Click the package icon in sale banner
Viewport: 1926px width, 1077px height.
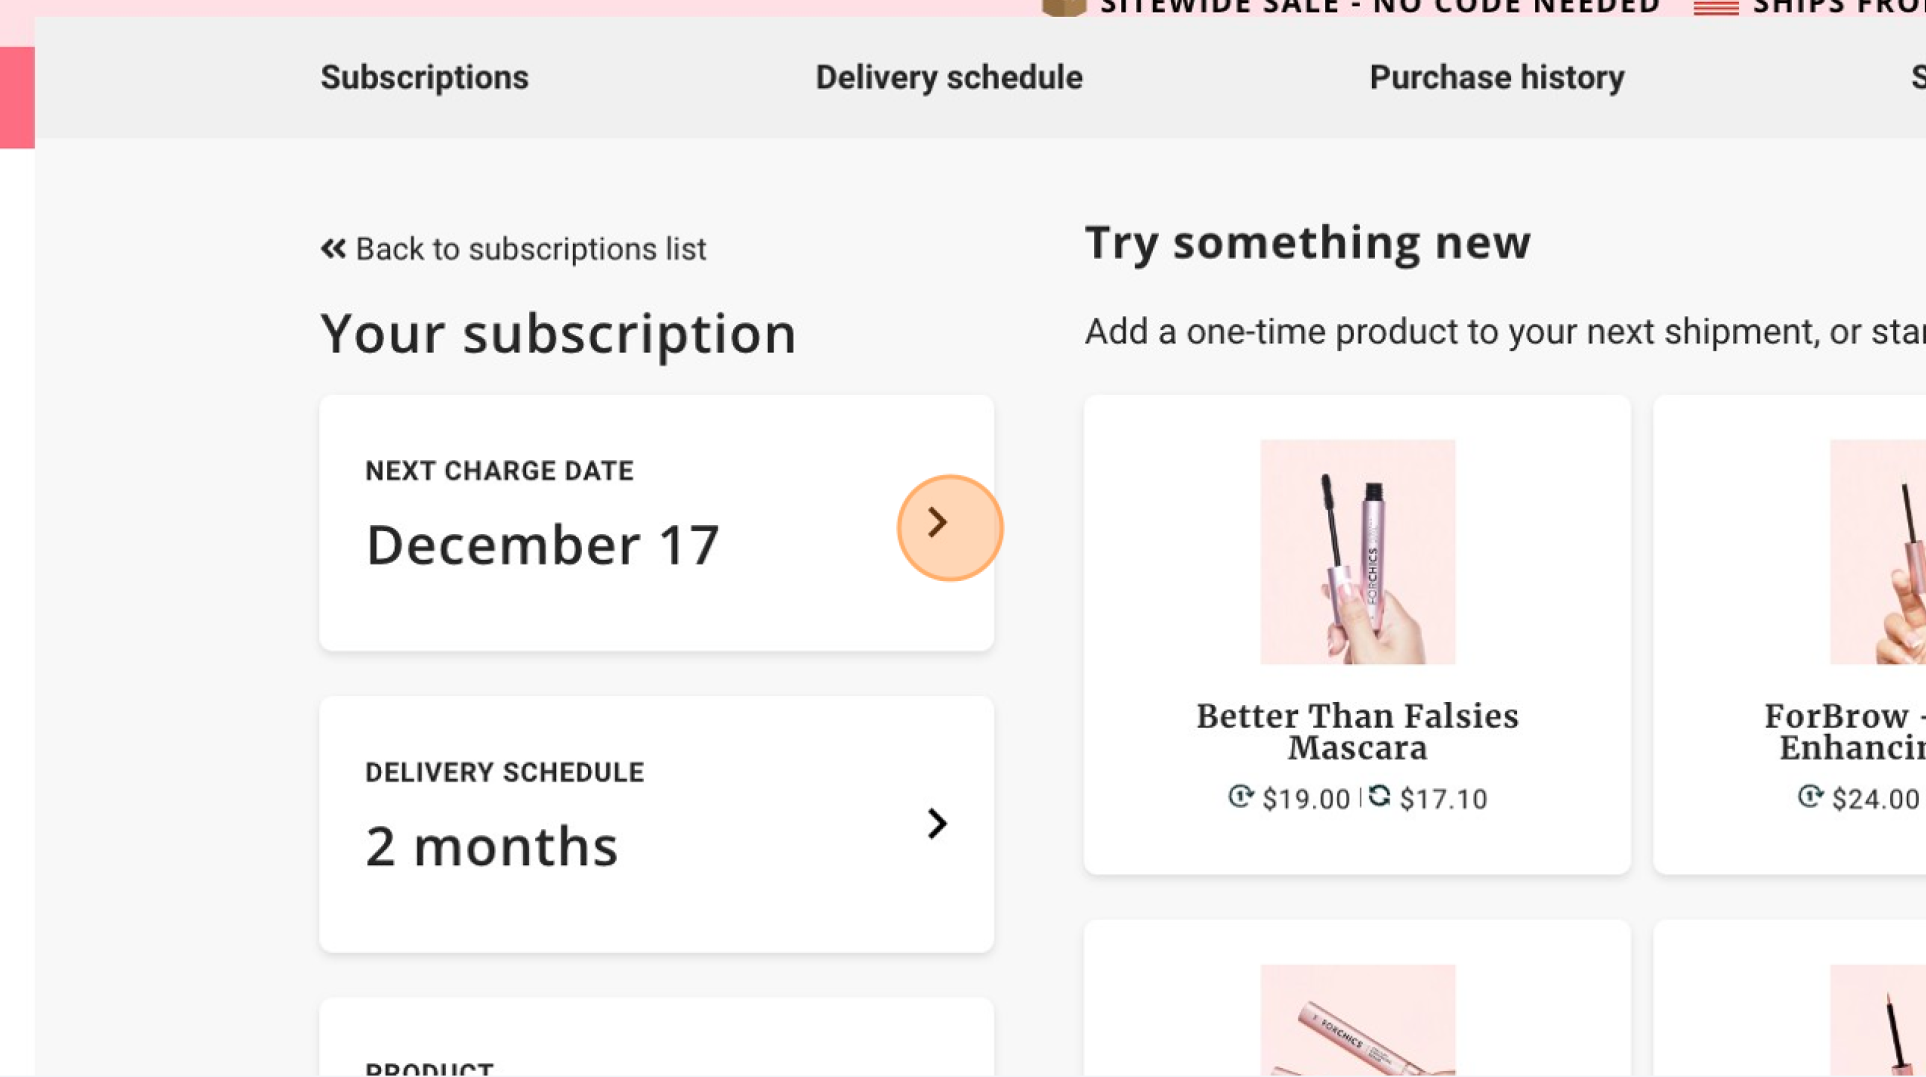[x=1064, y=7]
